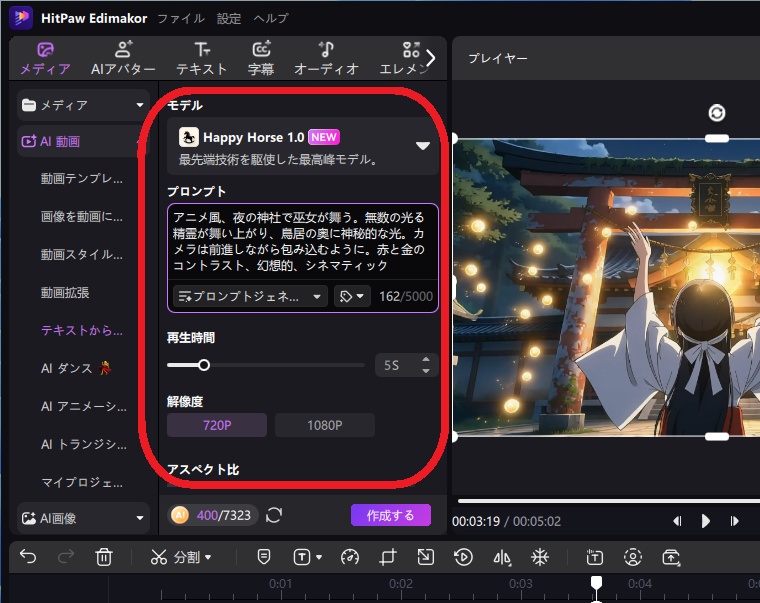Image resolution: width=760 pixels, height=603 pixels.
Task: Select 720P resolution
Action: pyautogui.click(x=217, y=425)
